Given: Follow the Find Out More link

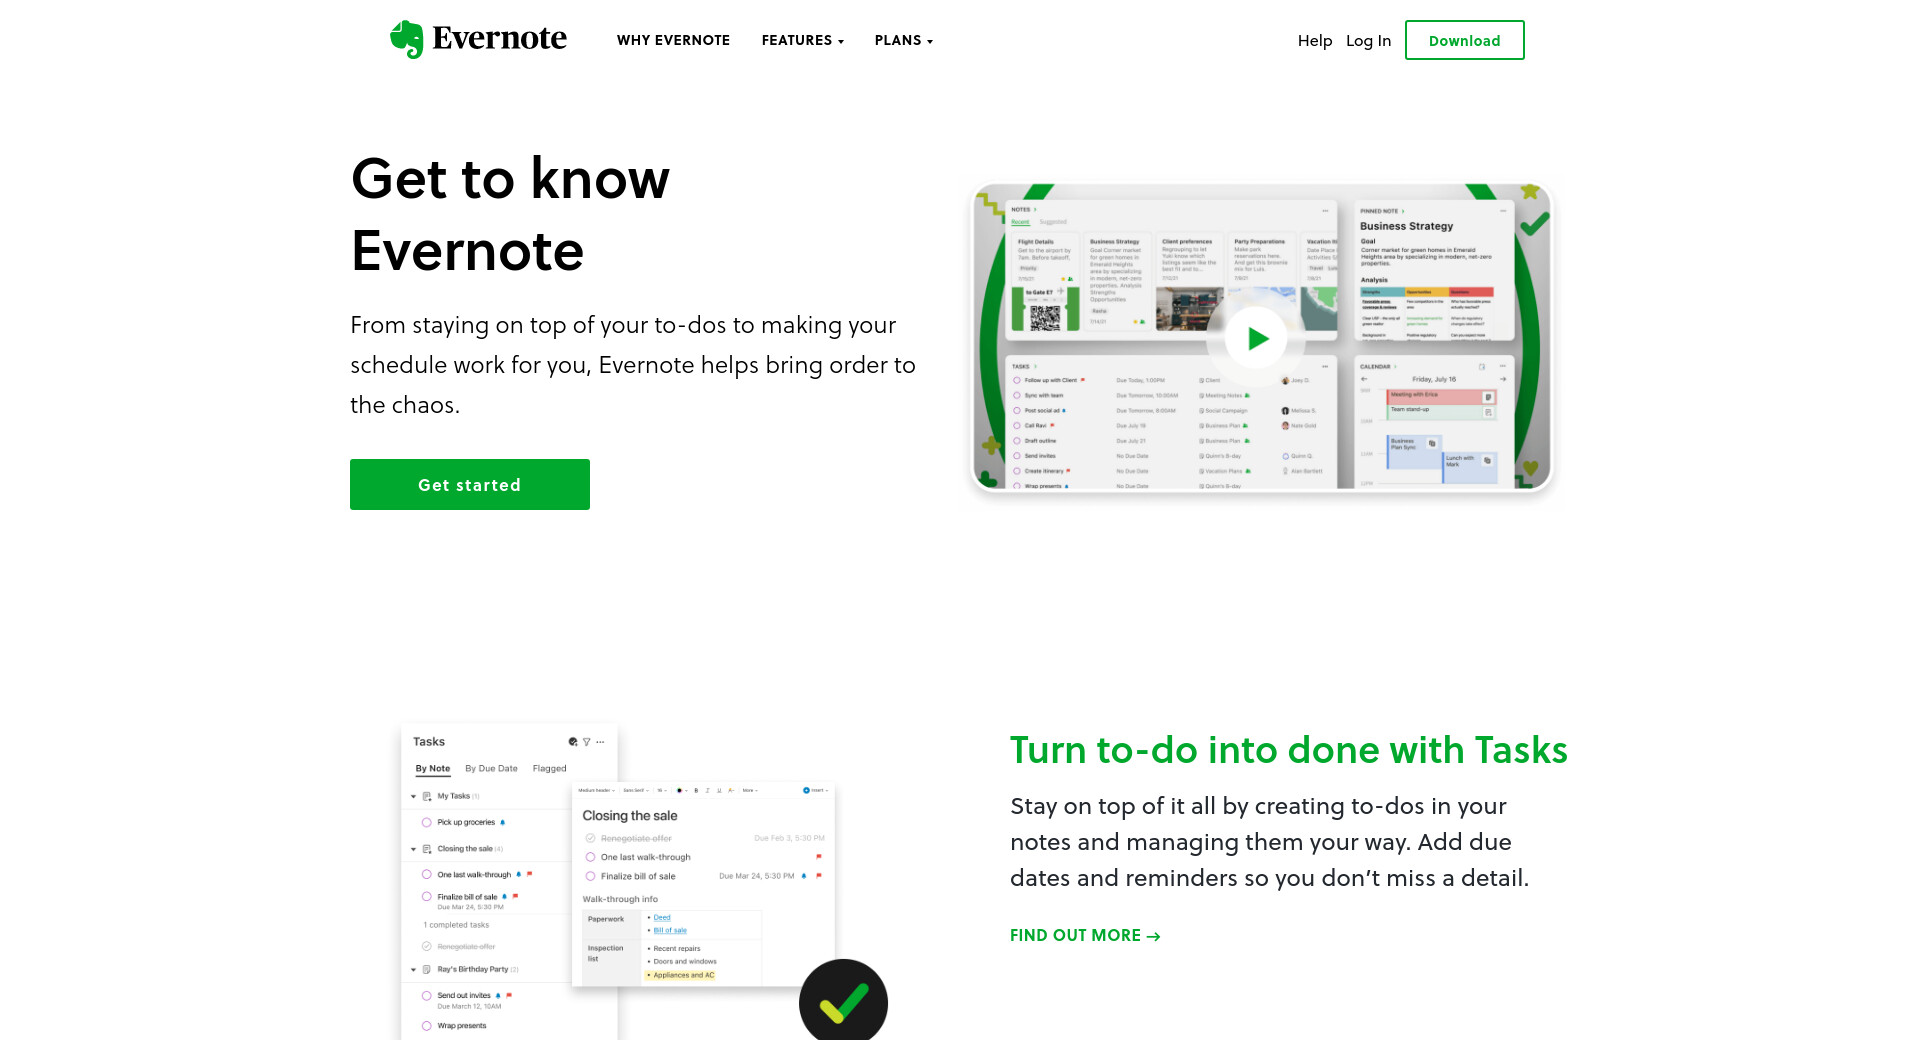Looking at the screenshot, I should [1085, 935].
